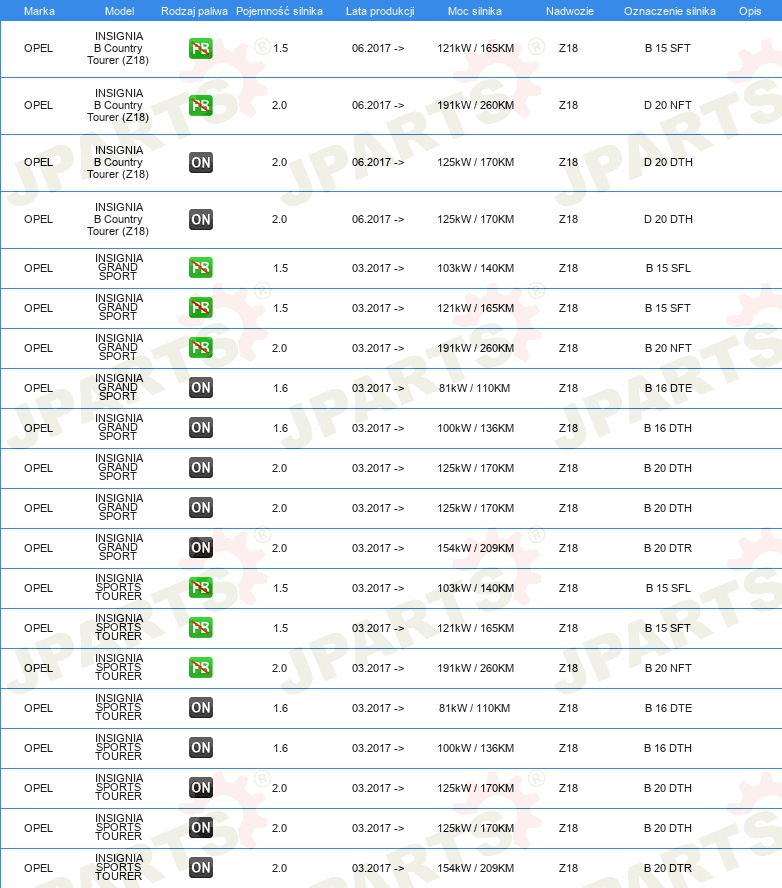
Task: Click 81kW / 110KM in Grand Sport row
Action: coord(475,388)
